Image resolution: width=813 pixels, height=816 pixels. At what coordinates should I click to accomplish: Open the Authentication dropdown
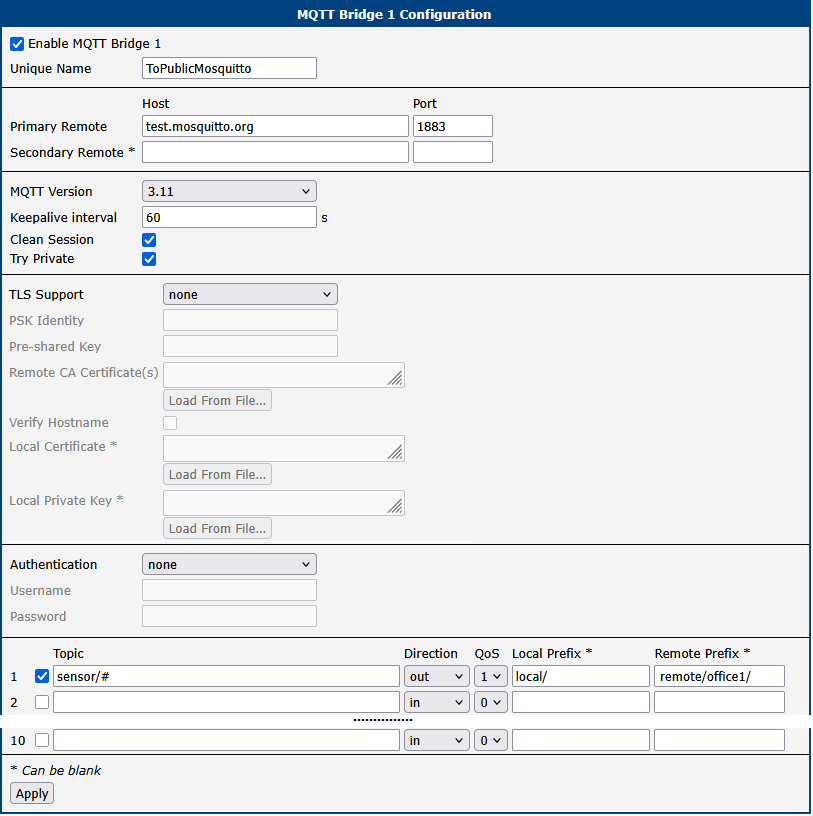point(229,565)
